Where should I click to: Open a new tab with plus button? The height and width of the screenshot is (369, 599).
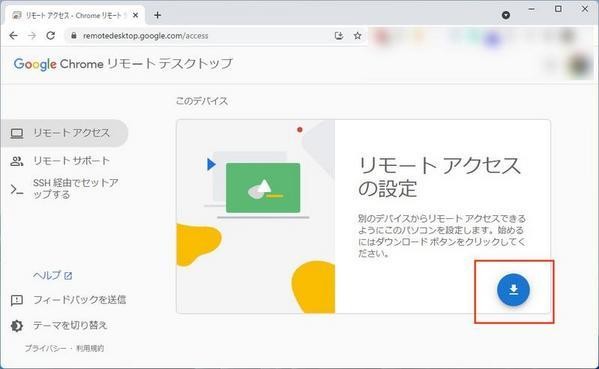157,15
